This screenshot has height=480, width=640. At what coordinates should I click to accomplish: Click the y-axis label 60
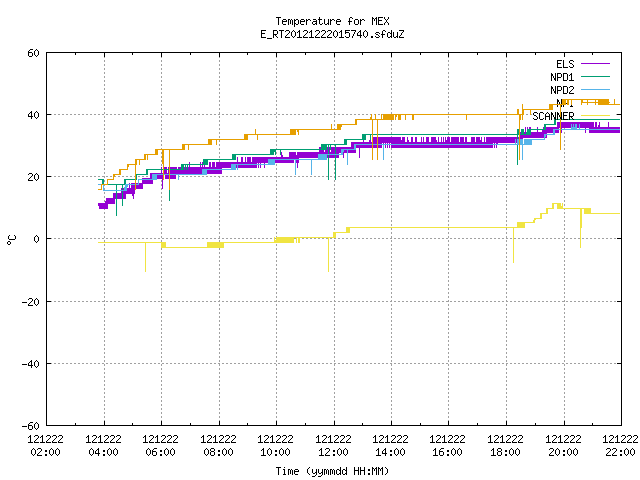[33, 53]
